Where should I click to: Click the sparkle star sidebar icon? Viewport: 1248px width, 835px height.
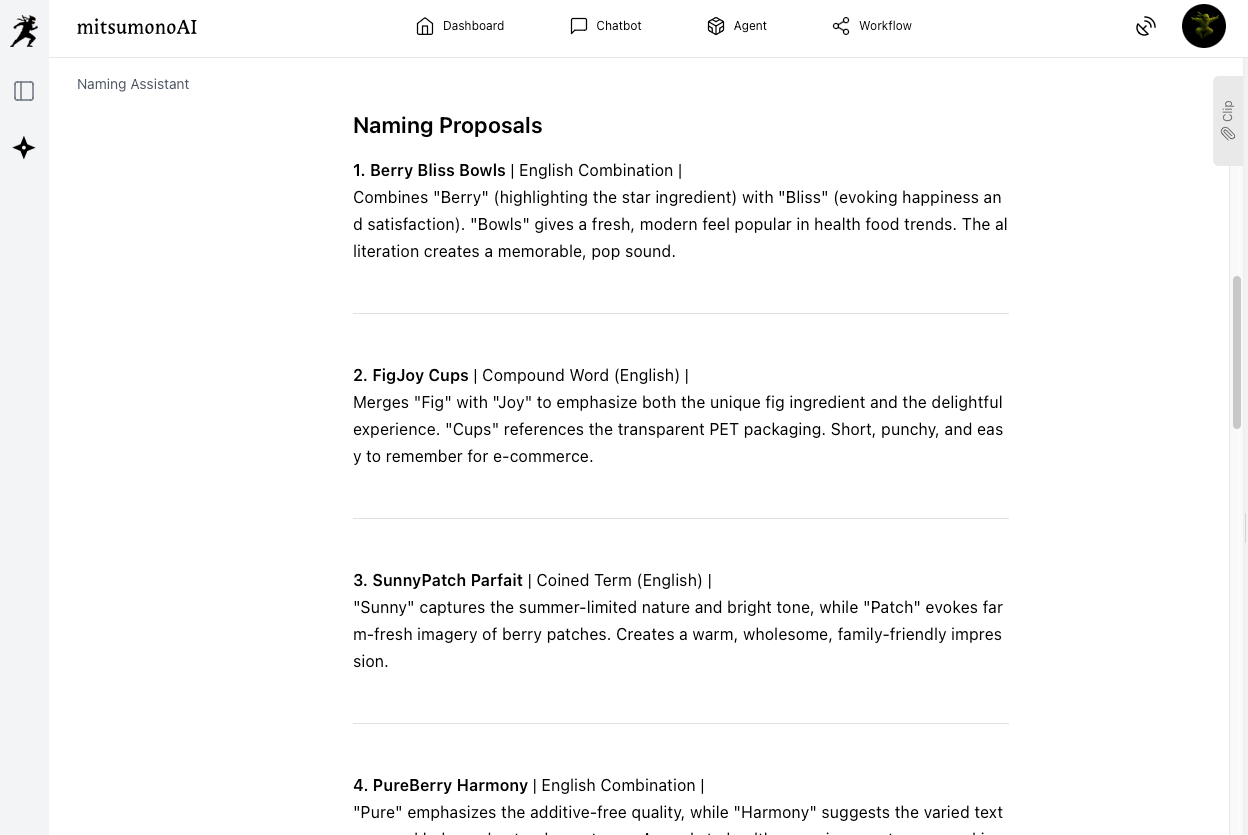[x=24, y=148]
